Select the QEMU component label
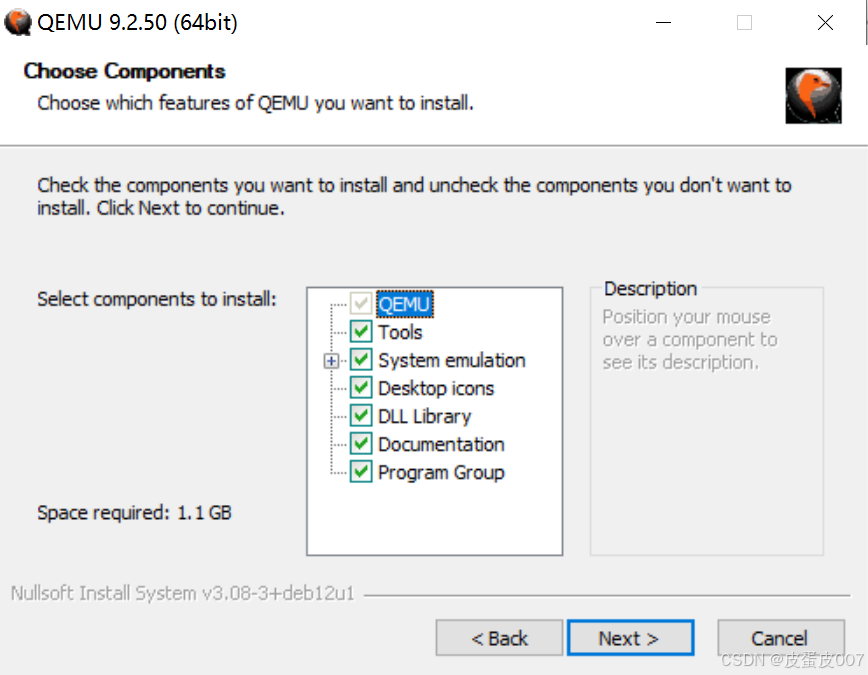This screenshot has width=868, height=675. pyautogui.click(x=405, y=304)
